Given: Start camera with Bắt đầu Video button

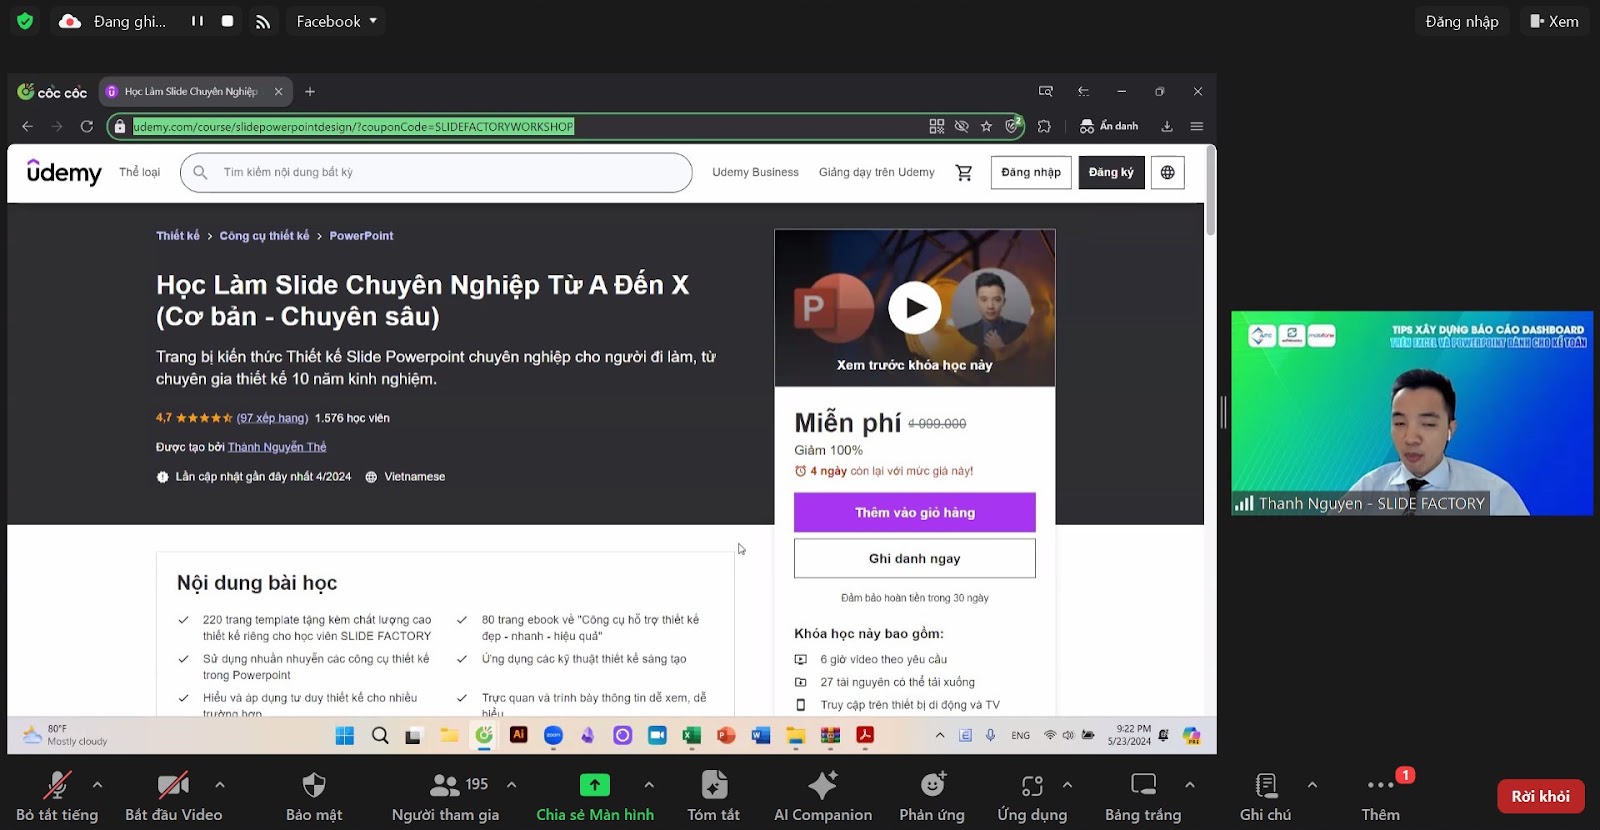Looking at the screenshot, I should [173, 796].
